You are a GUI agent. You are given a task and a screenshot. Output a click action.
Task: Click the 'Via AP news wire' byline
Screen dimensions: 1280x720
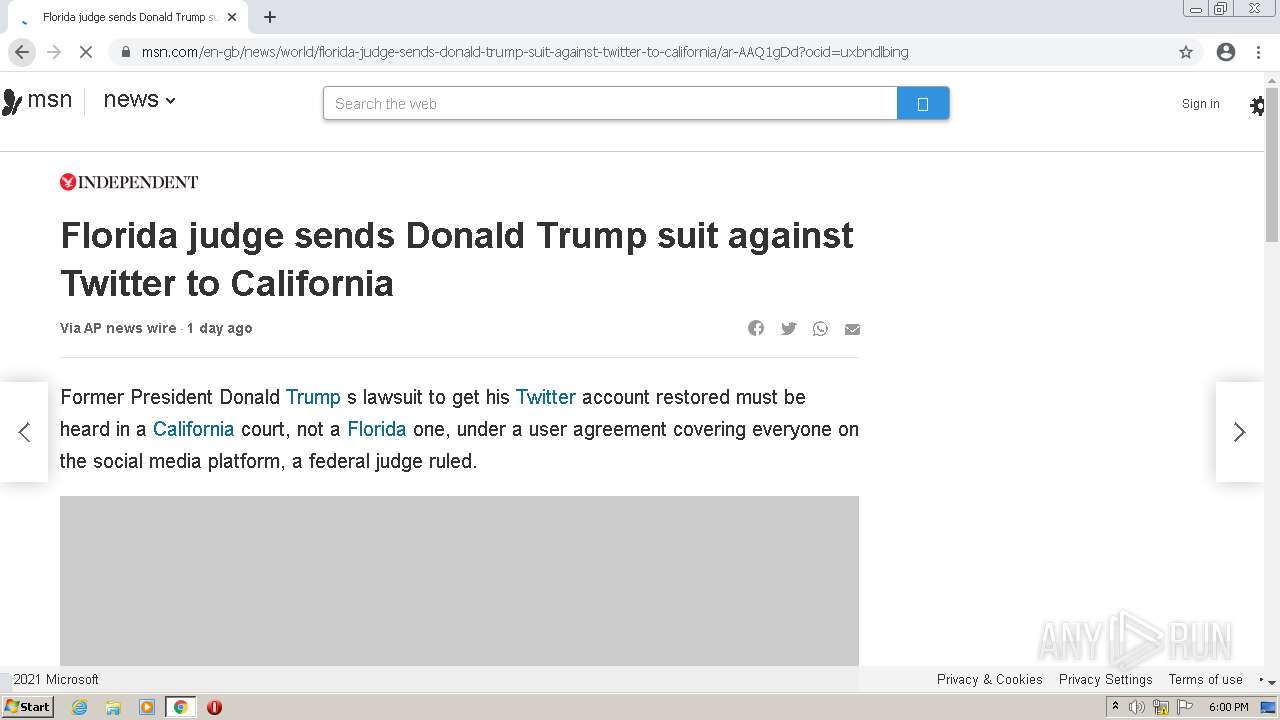[x=118, y=328]
